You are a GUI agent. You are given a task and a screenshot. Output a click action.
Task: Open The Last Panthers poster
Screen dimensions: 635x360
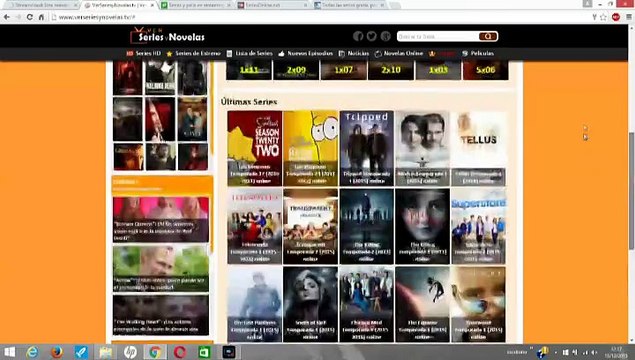coord(255,304)
